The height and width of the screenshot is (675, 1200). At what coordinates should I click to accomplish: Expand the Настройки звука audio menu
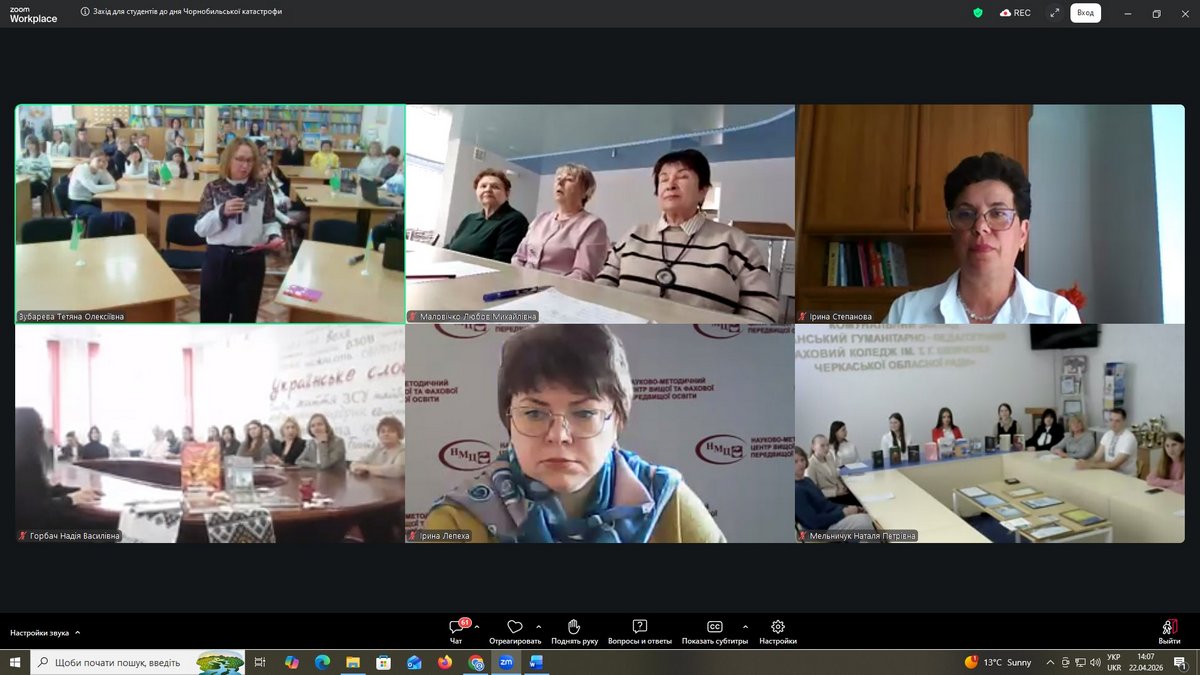45,633
